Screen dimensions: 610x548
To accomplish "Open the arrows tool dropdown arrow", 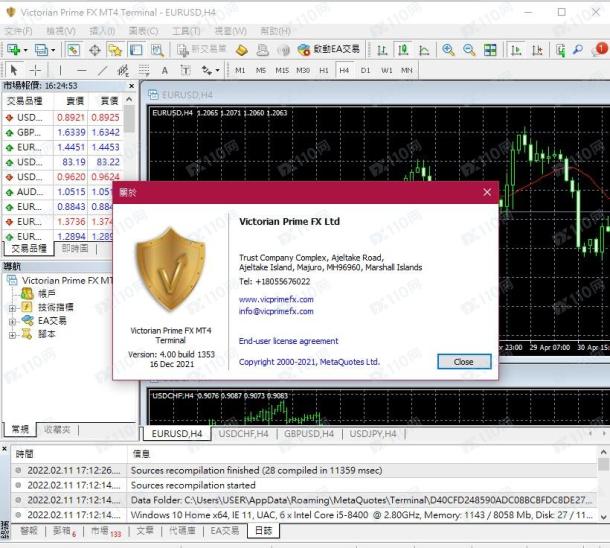I will click(x=217, y=70).
